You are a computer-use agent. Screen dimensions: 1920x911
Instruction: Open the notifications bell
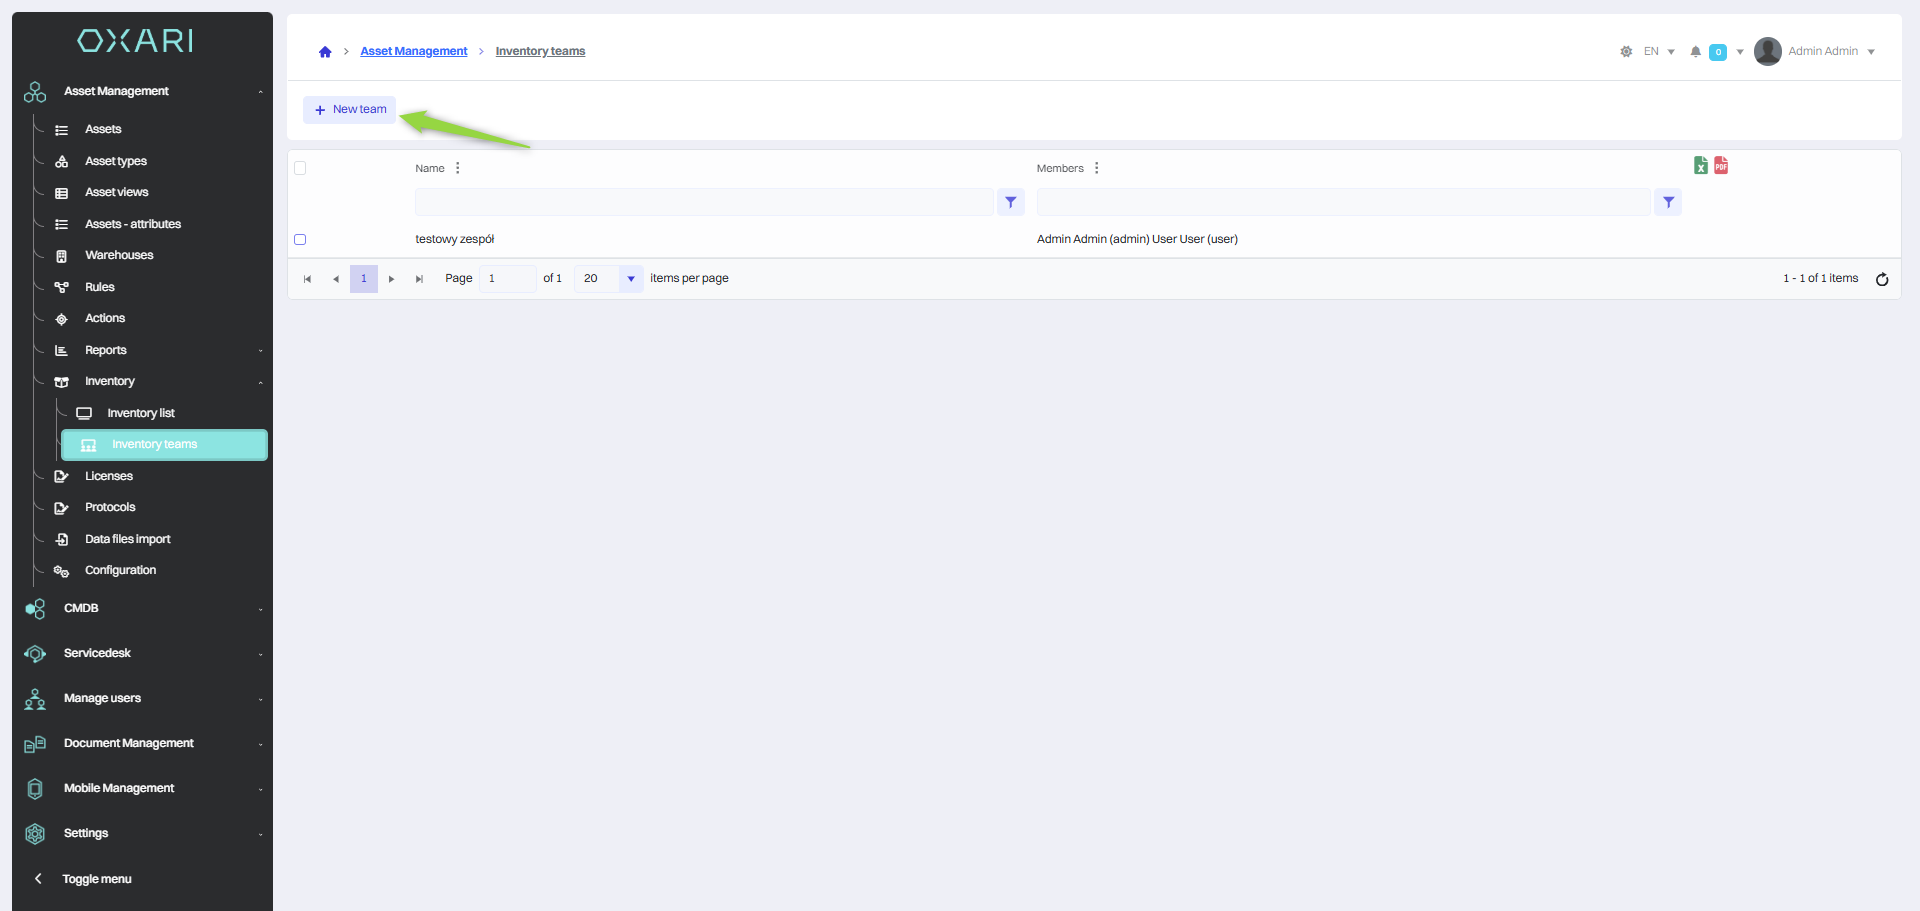1695,52
